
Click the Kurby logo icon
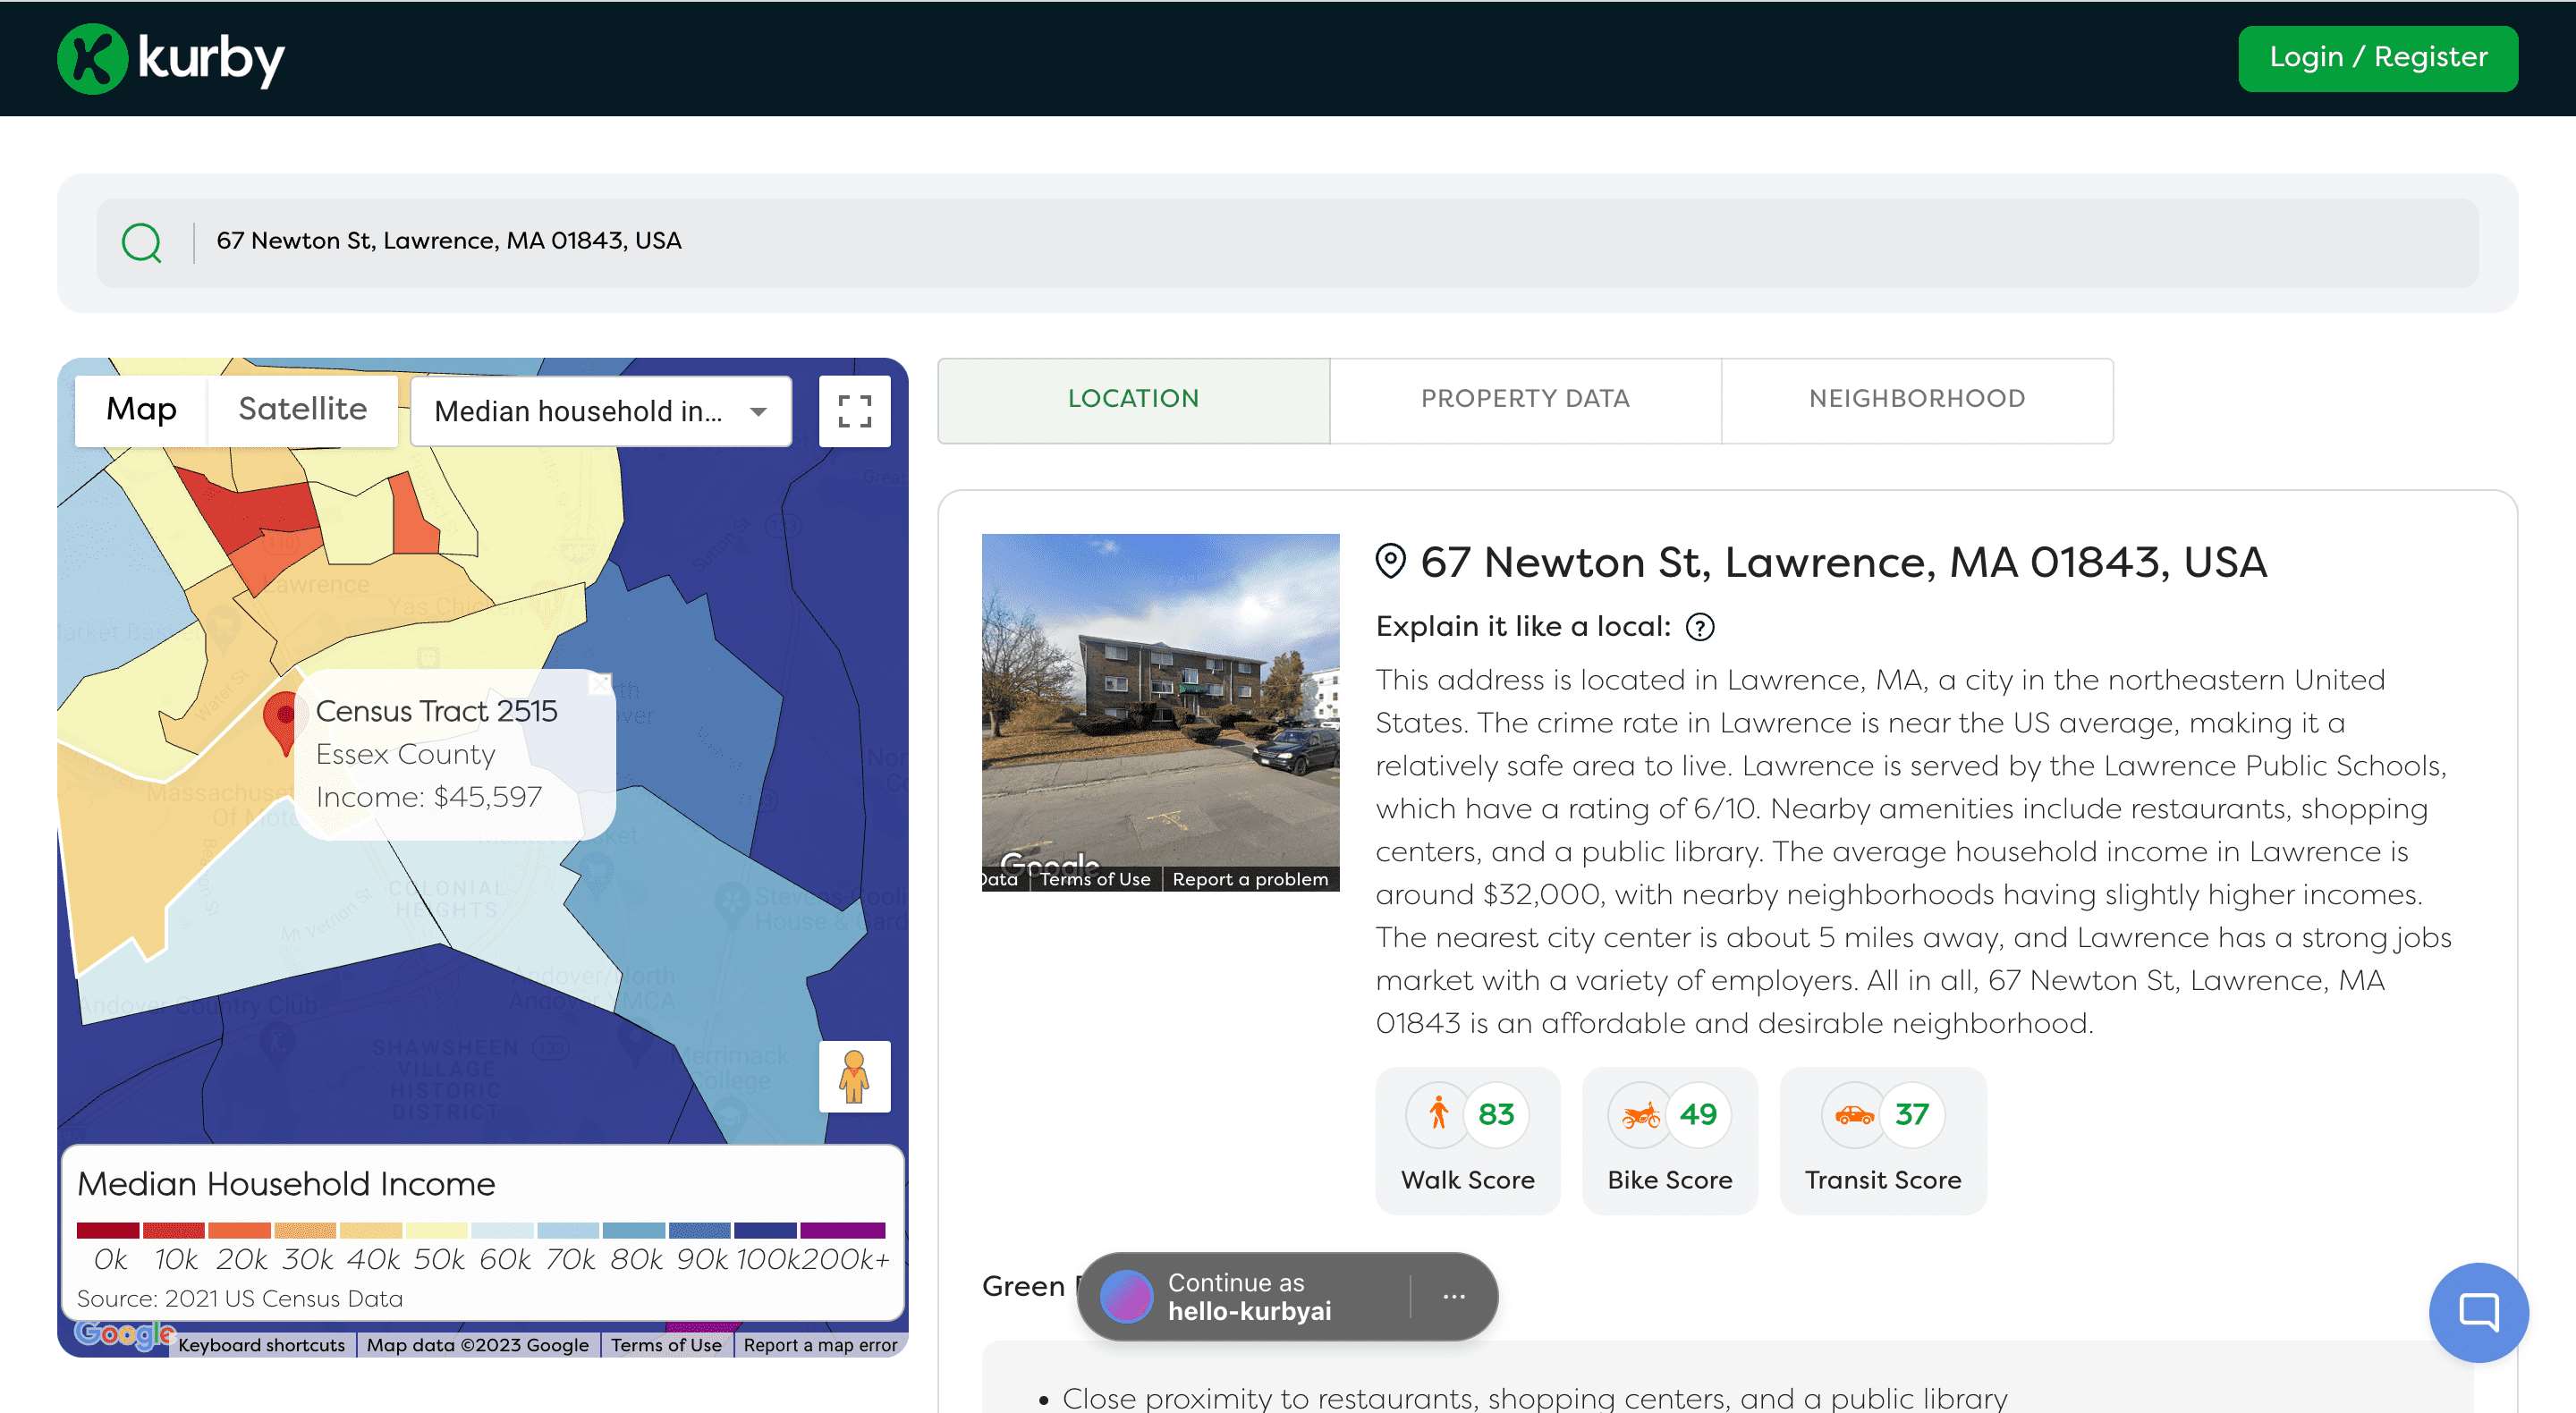tap(92, 58)
